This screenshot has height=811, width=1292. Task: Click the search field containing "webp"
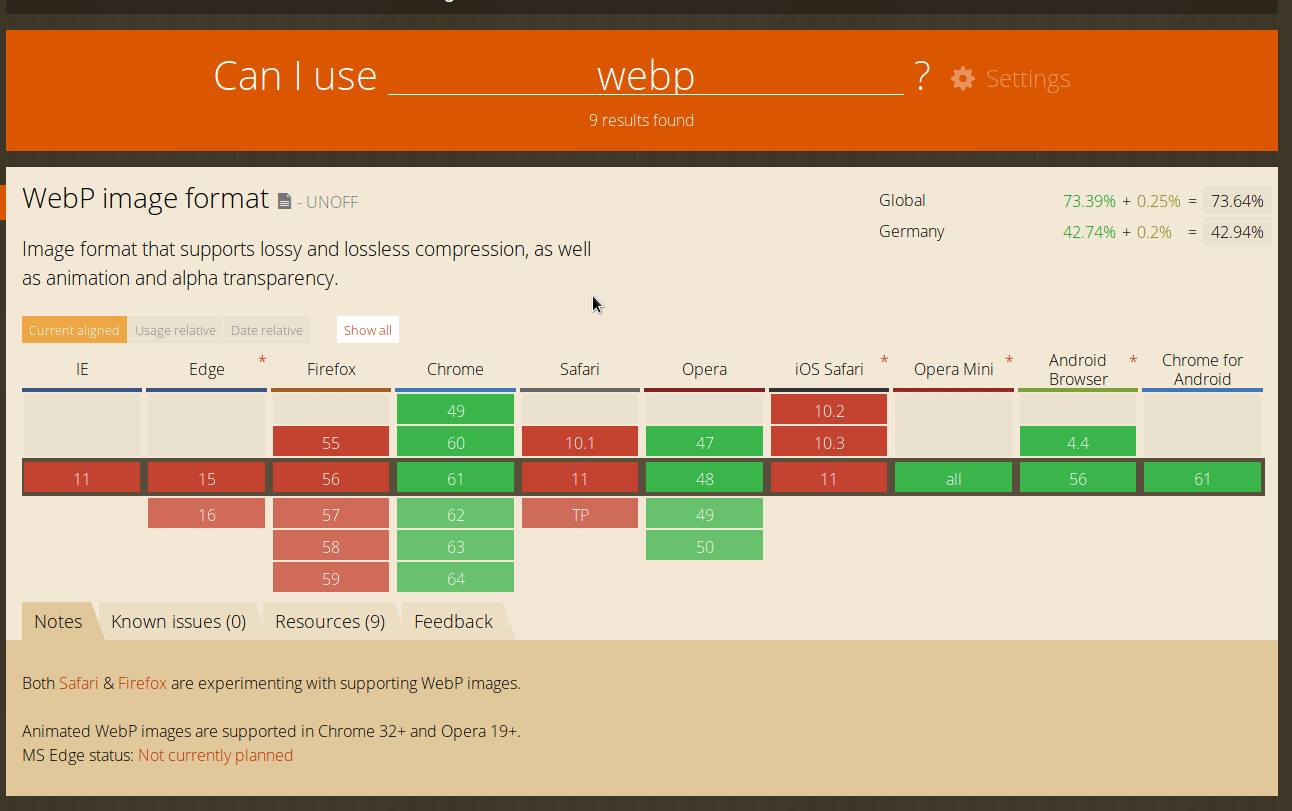point(645,76)
